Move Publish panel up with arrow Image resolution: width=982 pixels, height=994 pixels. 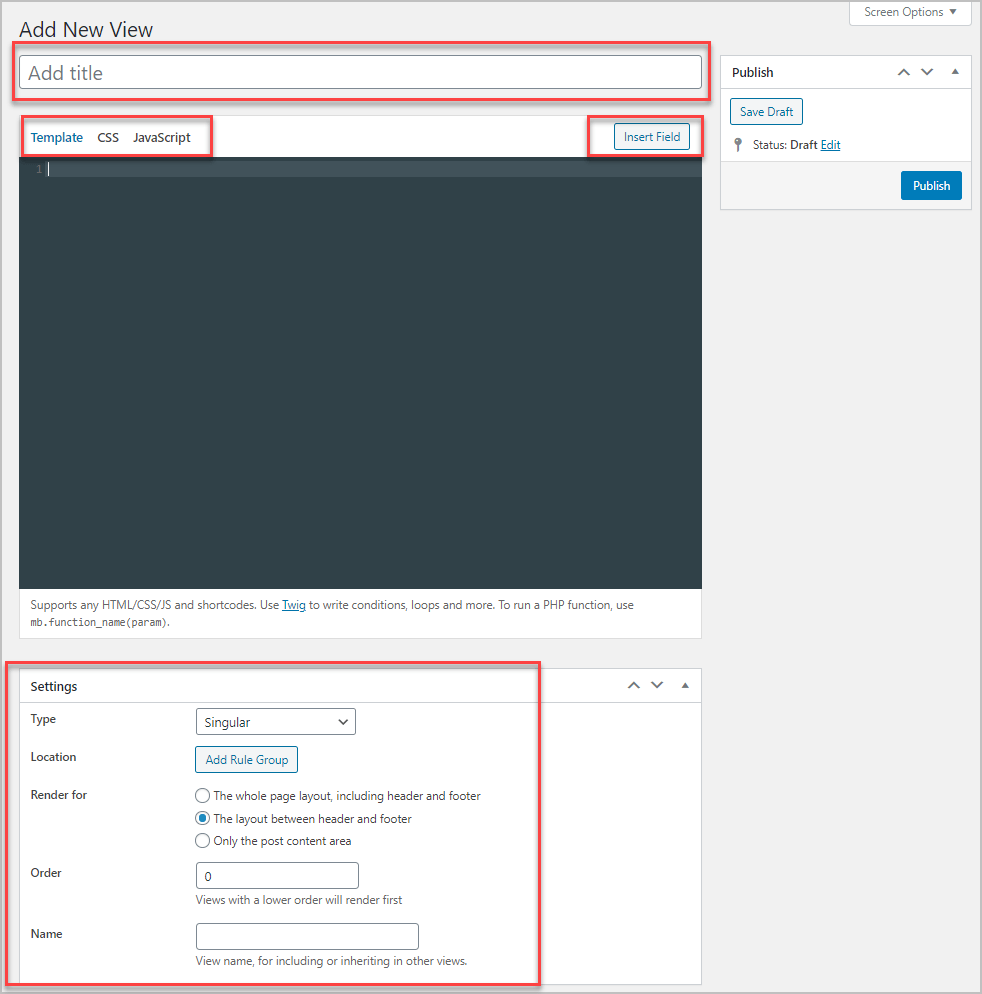click(903, 72)
